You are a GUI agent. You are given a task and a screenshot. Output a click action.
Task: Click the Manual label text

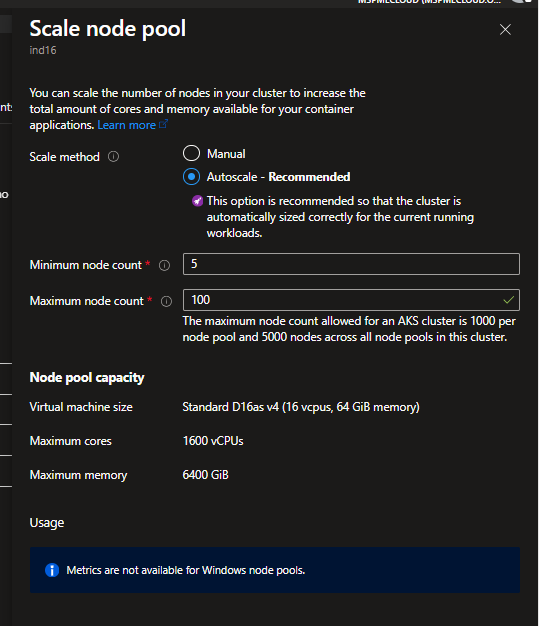click(x=226, y=154)
